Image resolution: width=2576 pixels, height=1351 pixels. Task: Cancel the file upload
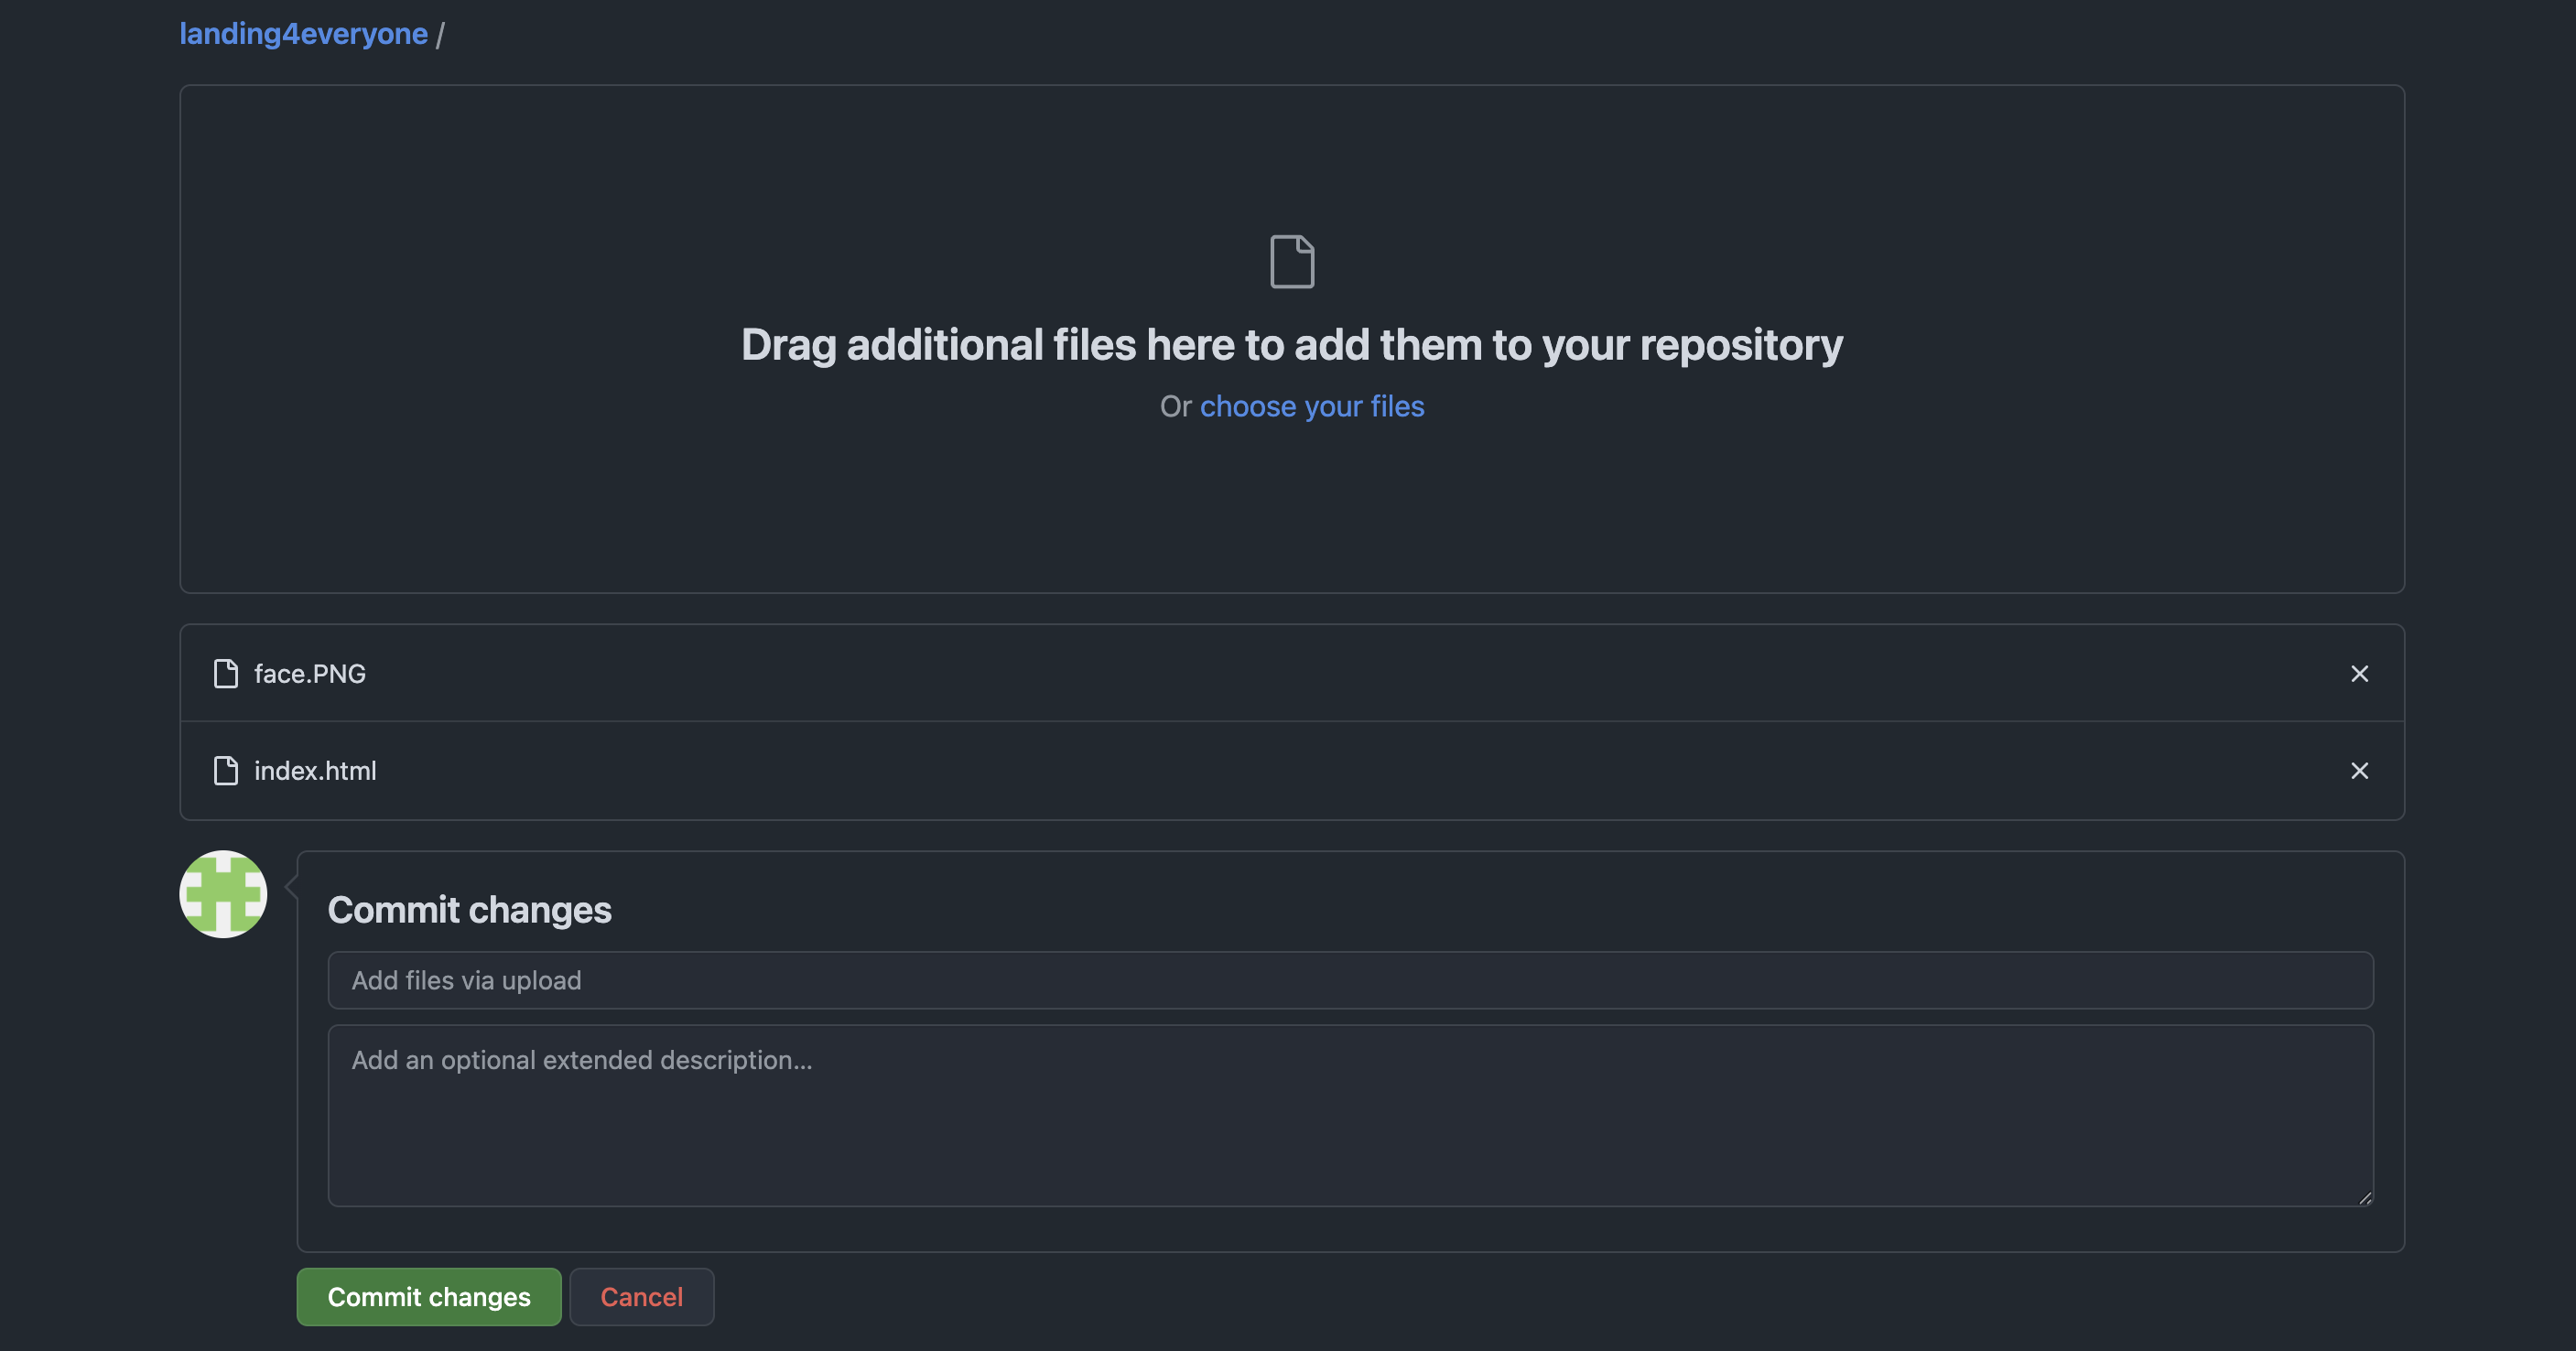(x=641, y=1297)
